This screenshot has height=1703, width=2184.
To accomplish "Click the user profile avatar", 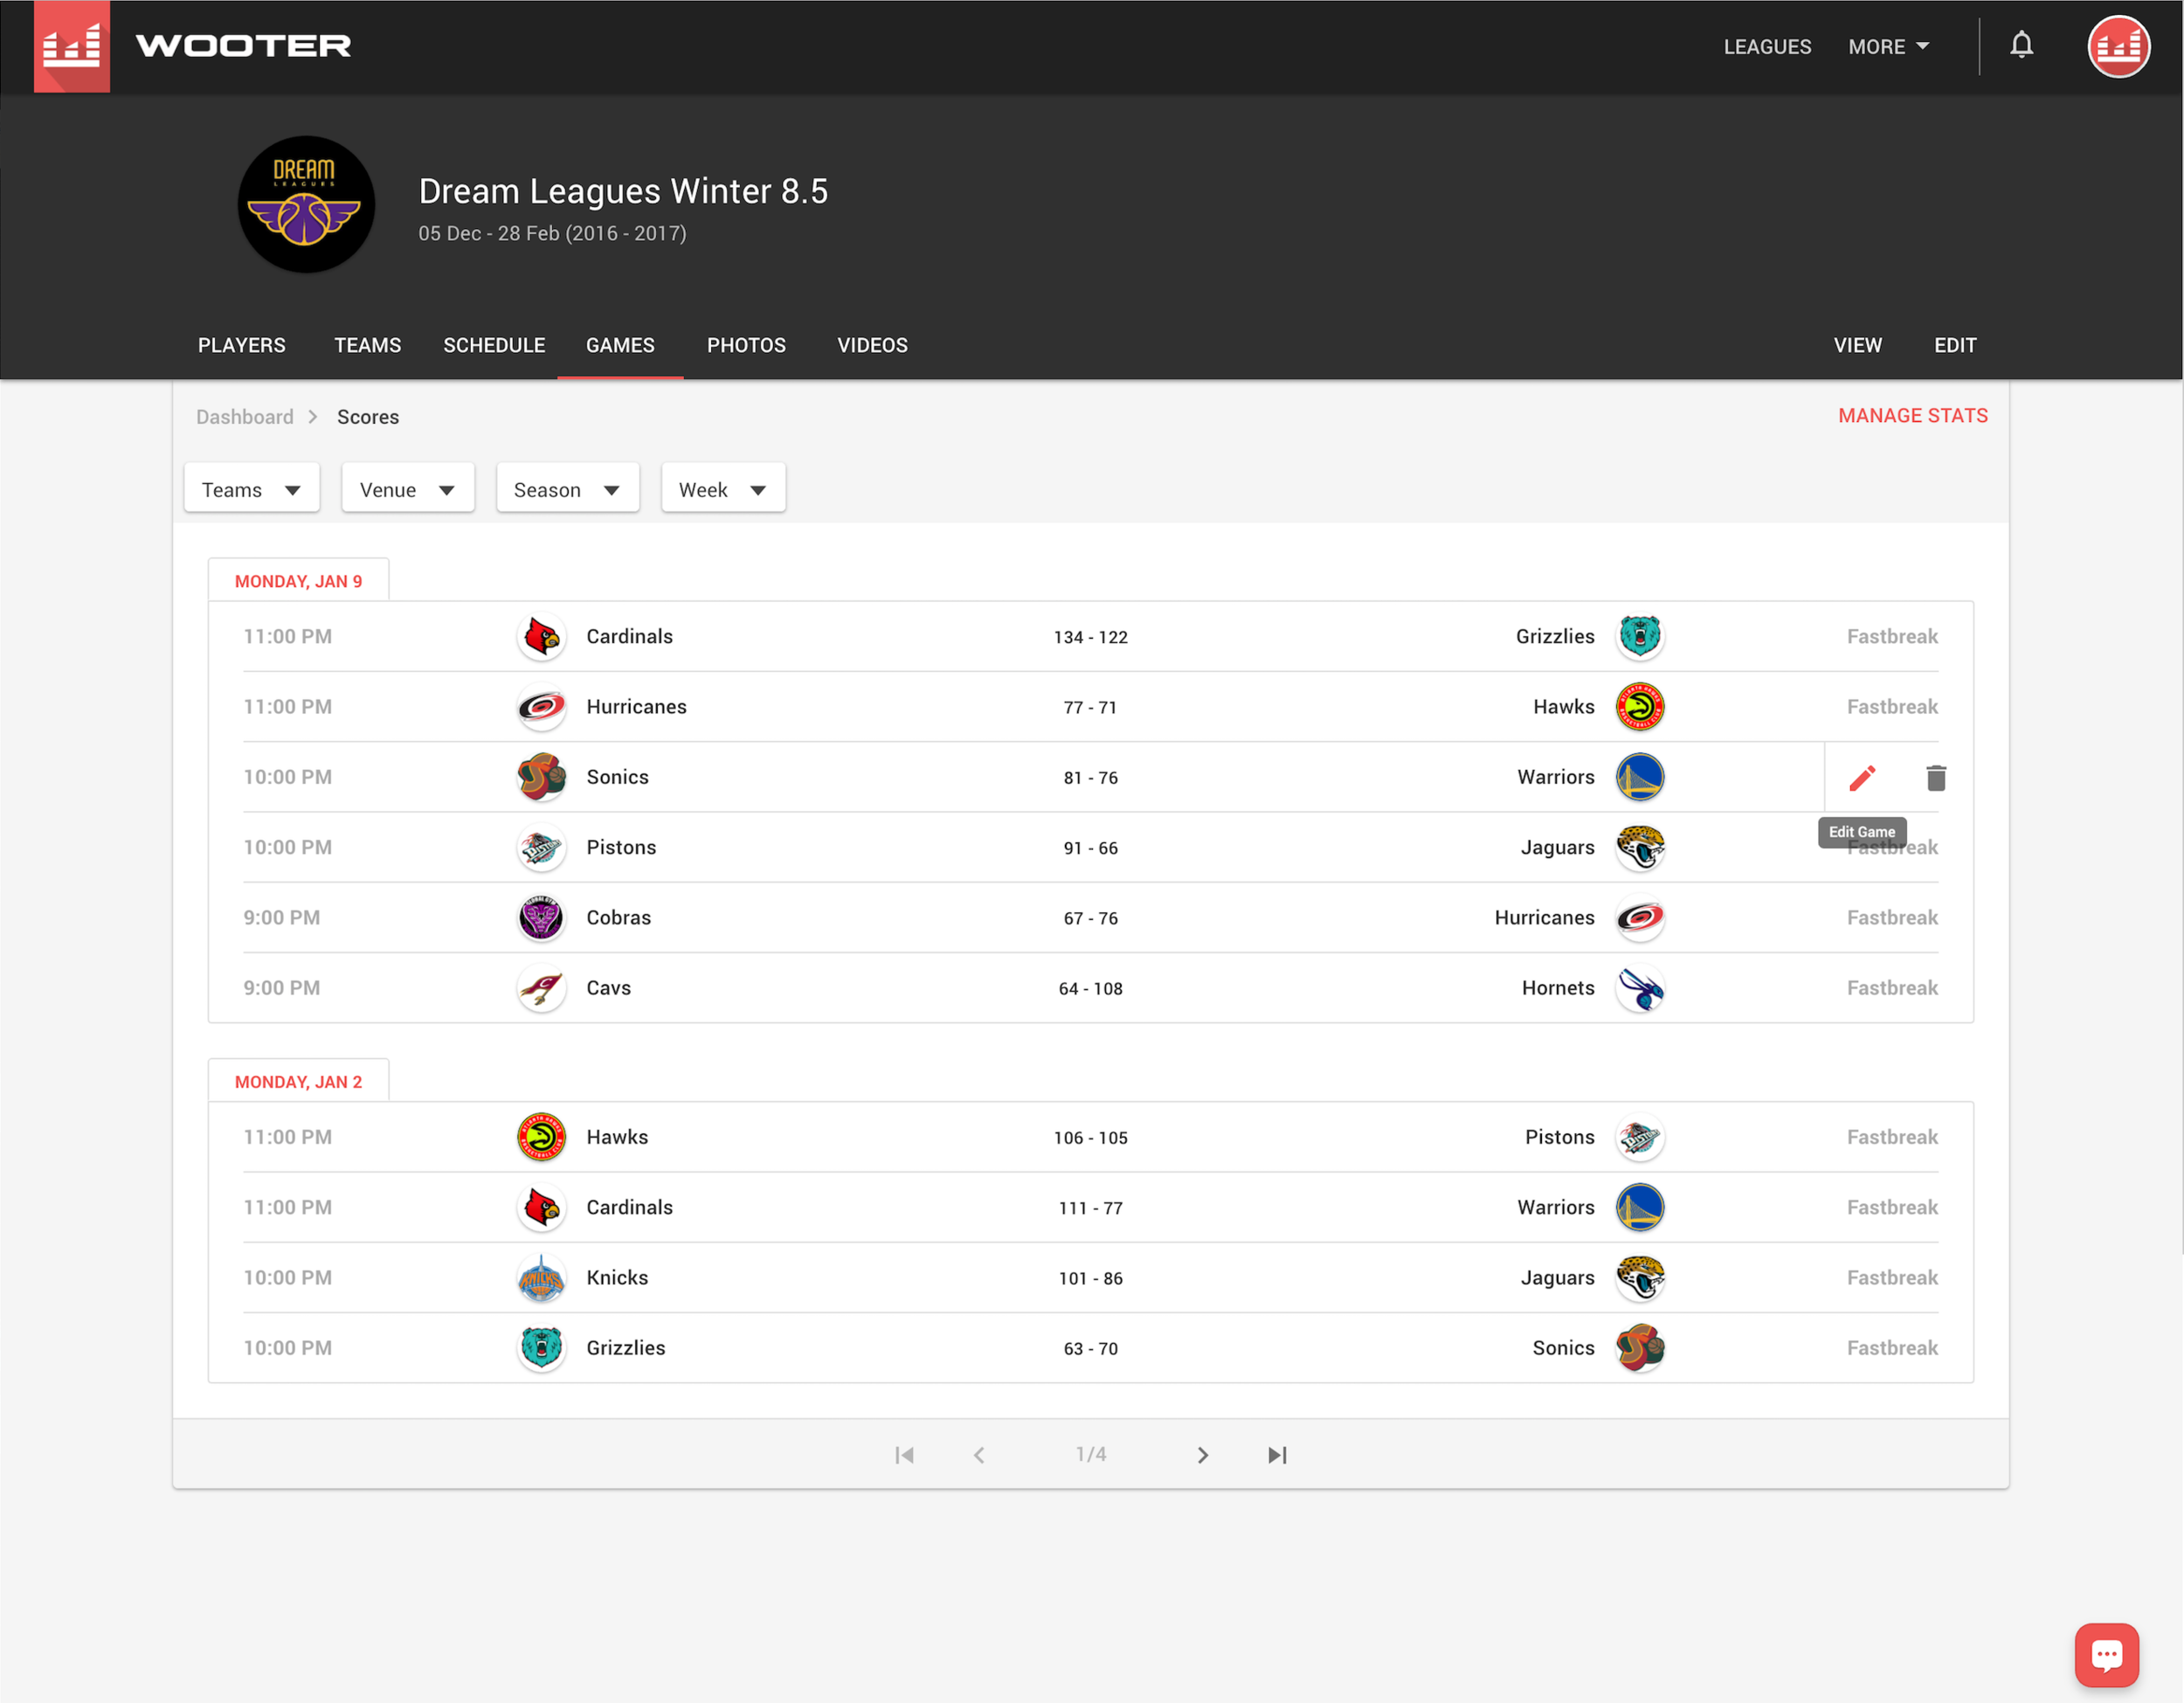I will click(x=2118, y=46).
